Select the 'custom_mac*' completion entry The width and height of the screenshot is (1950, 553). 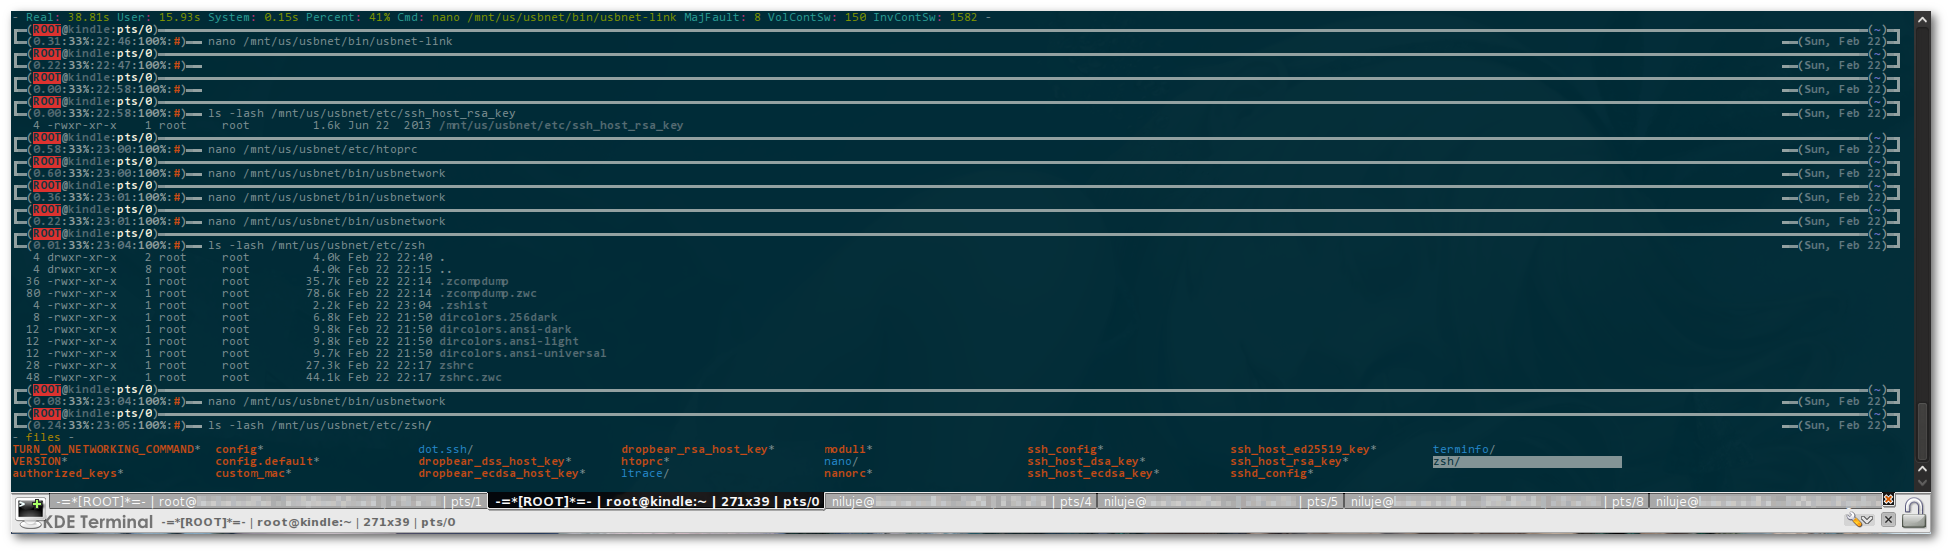(254, 474)
